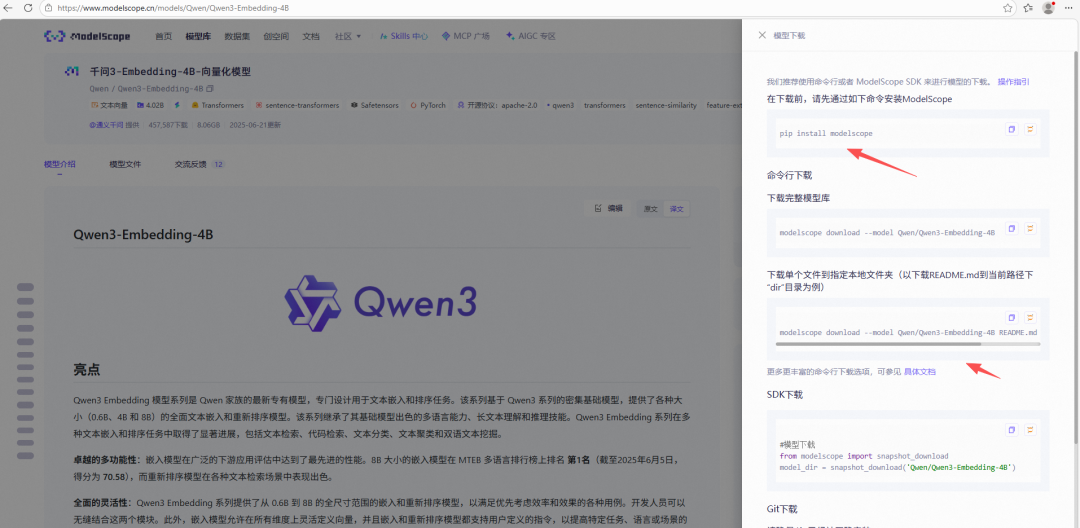Select 译文 translated text toggle
The width and height of the screenshot is (1080, 528).
pos(676,209)
